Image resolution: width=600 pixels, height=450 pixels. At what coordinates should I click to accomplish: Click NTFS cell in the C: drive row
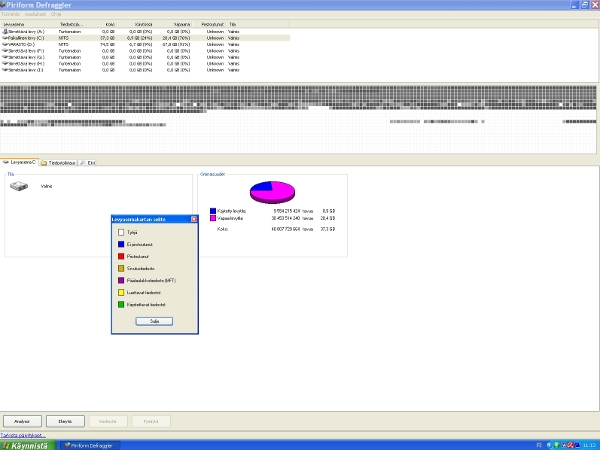pos(64,38)
